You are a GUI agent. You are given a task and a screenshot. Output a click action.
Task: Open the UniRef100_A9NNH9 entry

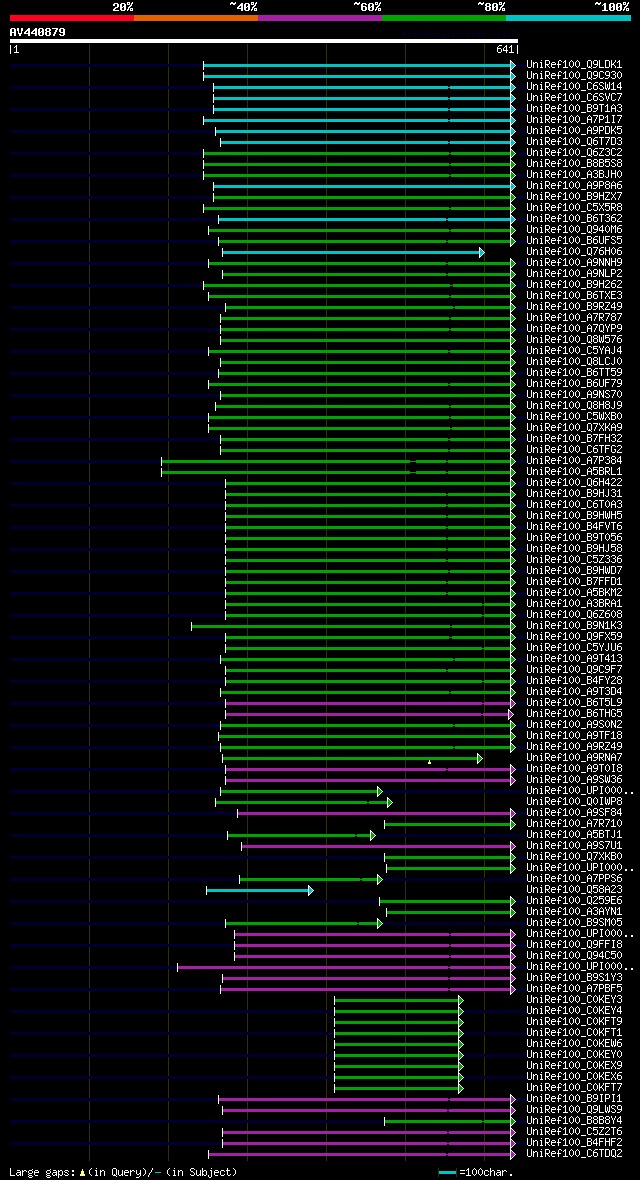(574, 263)
